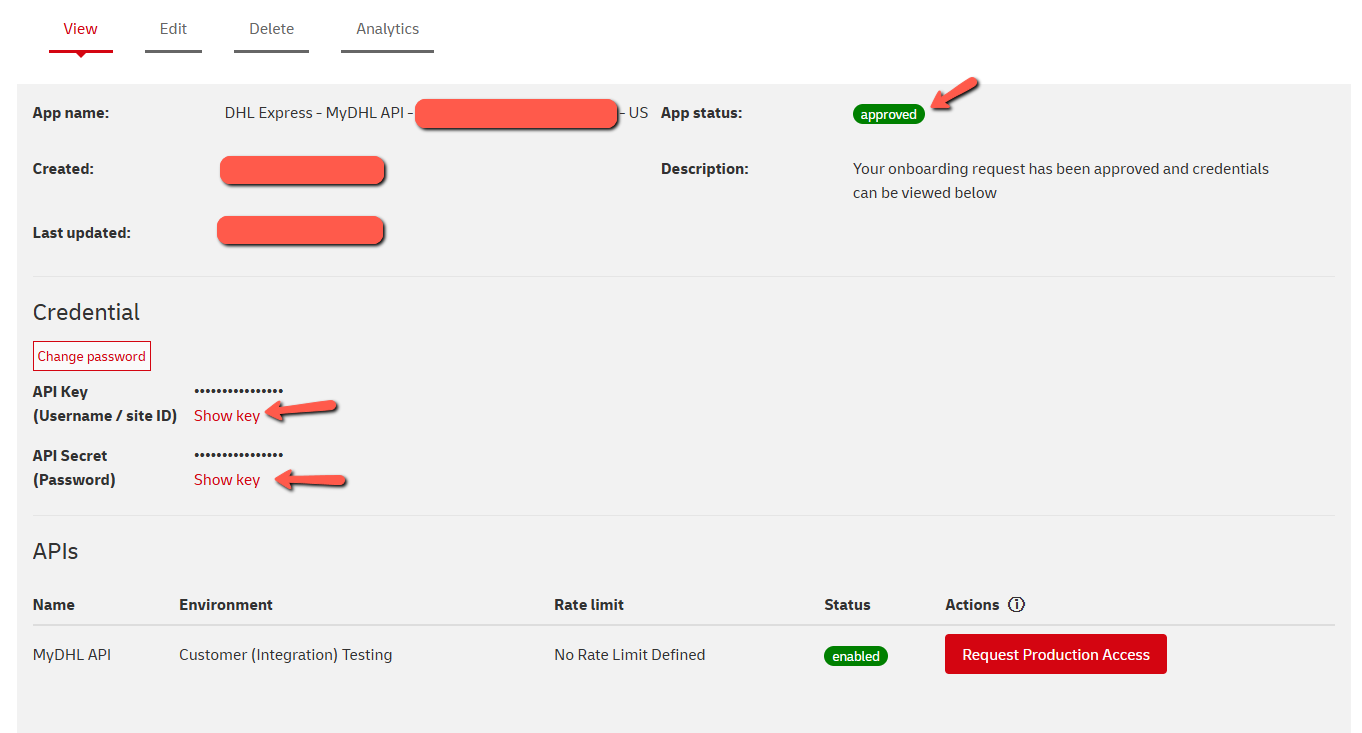This screenshot has width=1362, height=733.
Task: Click the Status column header
Action: 847,605
